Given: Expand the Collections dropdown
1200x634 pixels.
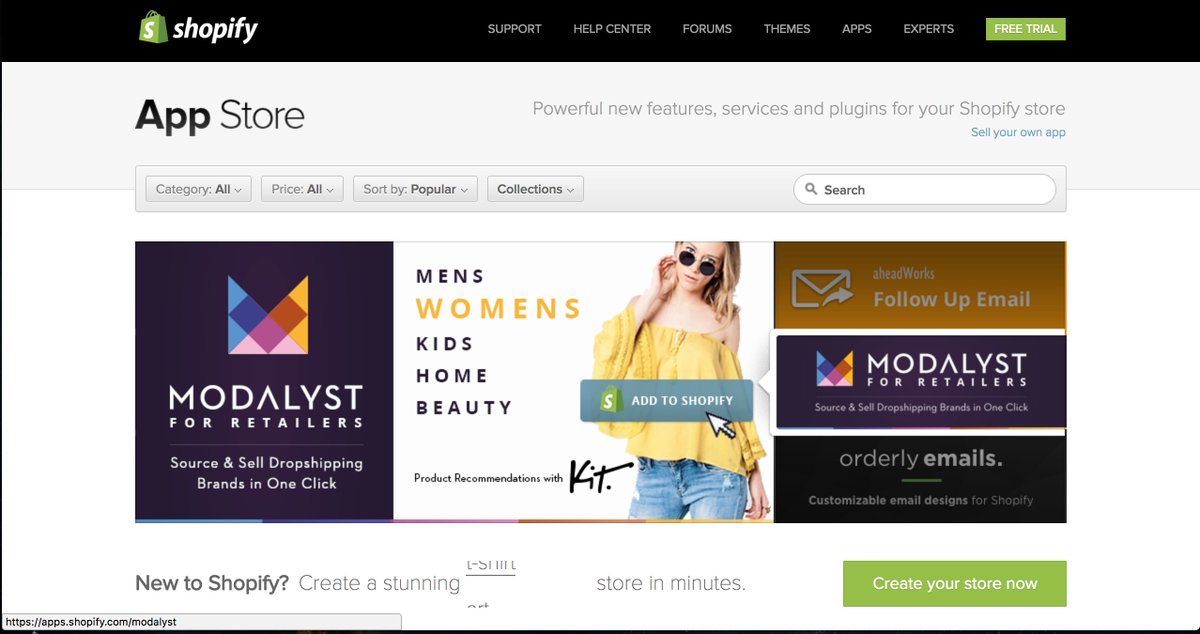Looking at the screenshot, I should coord(535,189).
